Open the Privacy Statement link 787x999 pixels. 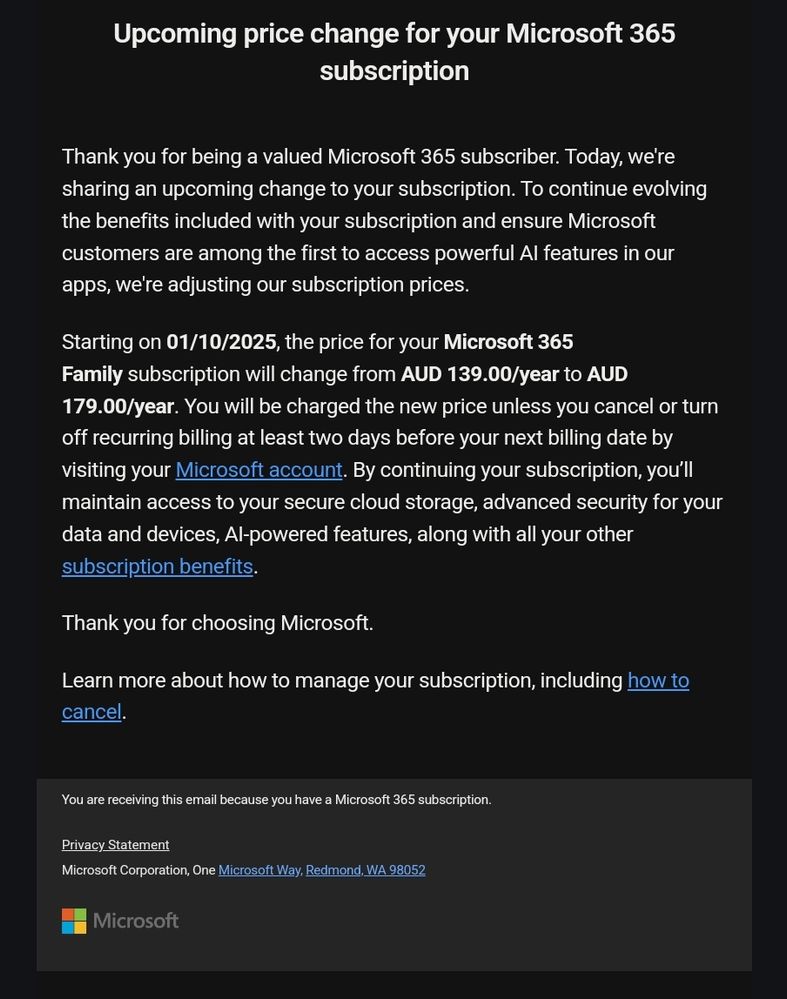(x=115, y=845)
